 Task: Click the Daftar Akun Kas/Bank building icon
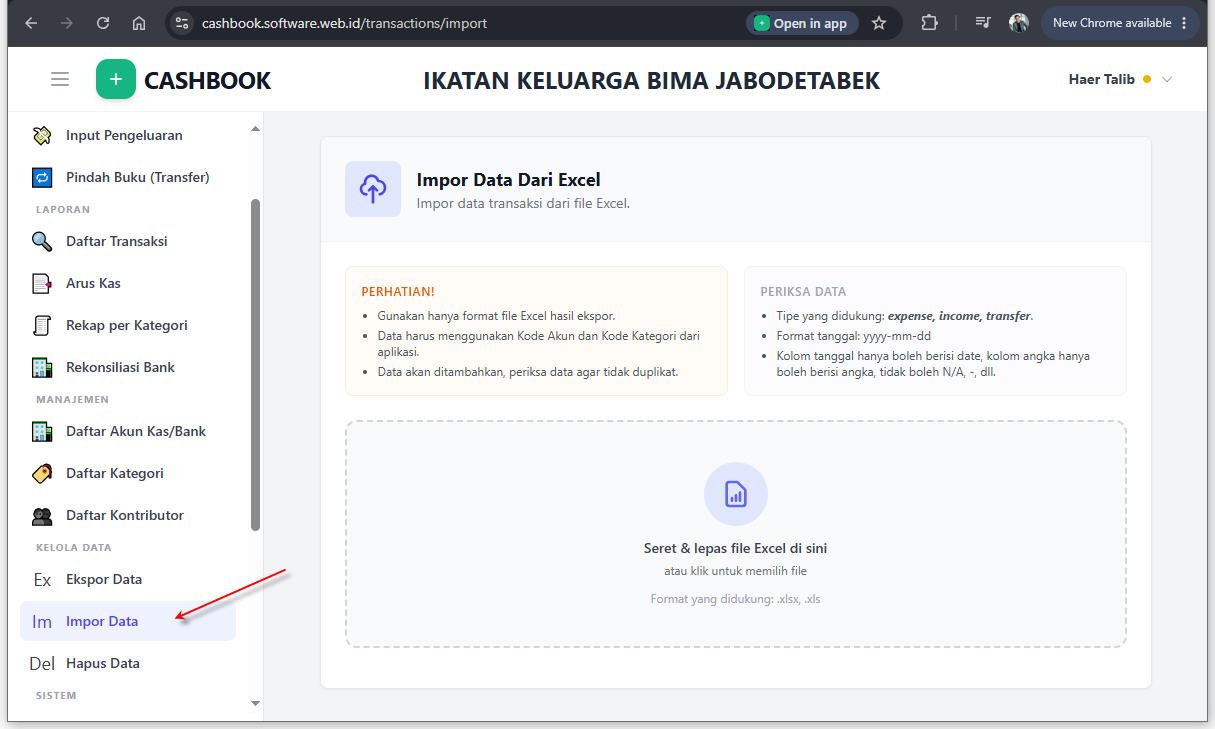point(42,431)
